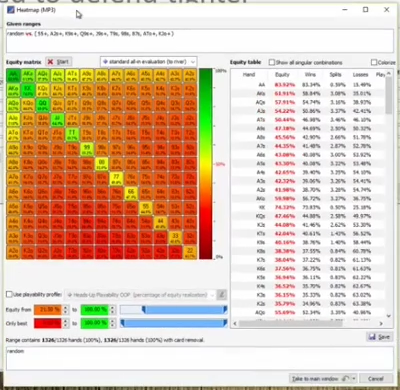The image size is (400, 390).
Task: Increase the Equity from upper value stepper
Action: click(113, 308)
